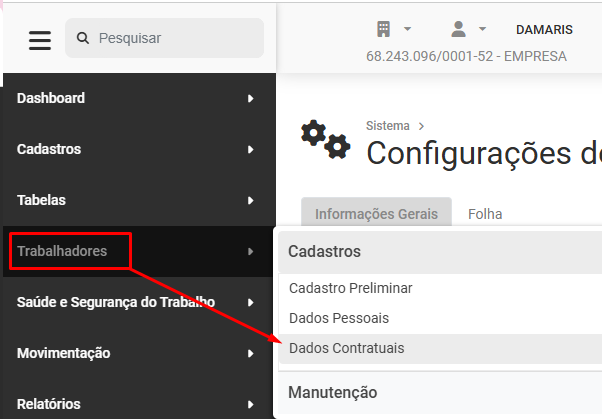Screen dimensions: 602x419
Task: Click the search magnifier icon
Action: pyautogui.click(x=83, y=38)
